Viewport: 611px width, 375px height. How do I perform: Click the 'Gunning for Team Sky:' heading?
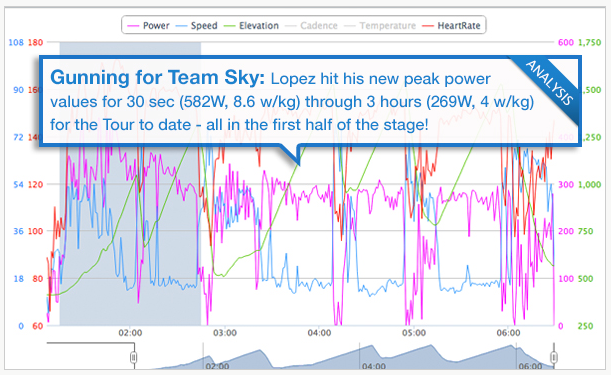click(x=157, y=77)
